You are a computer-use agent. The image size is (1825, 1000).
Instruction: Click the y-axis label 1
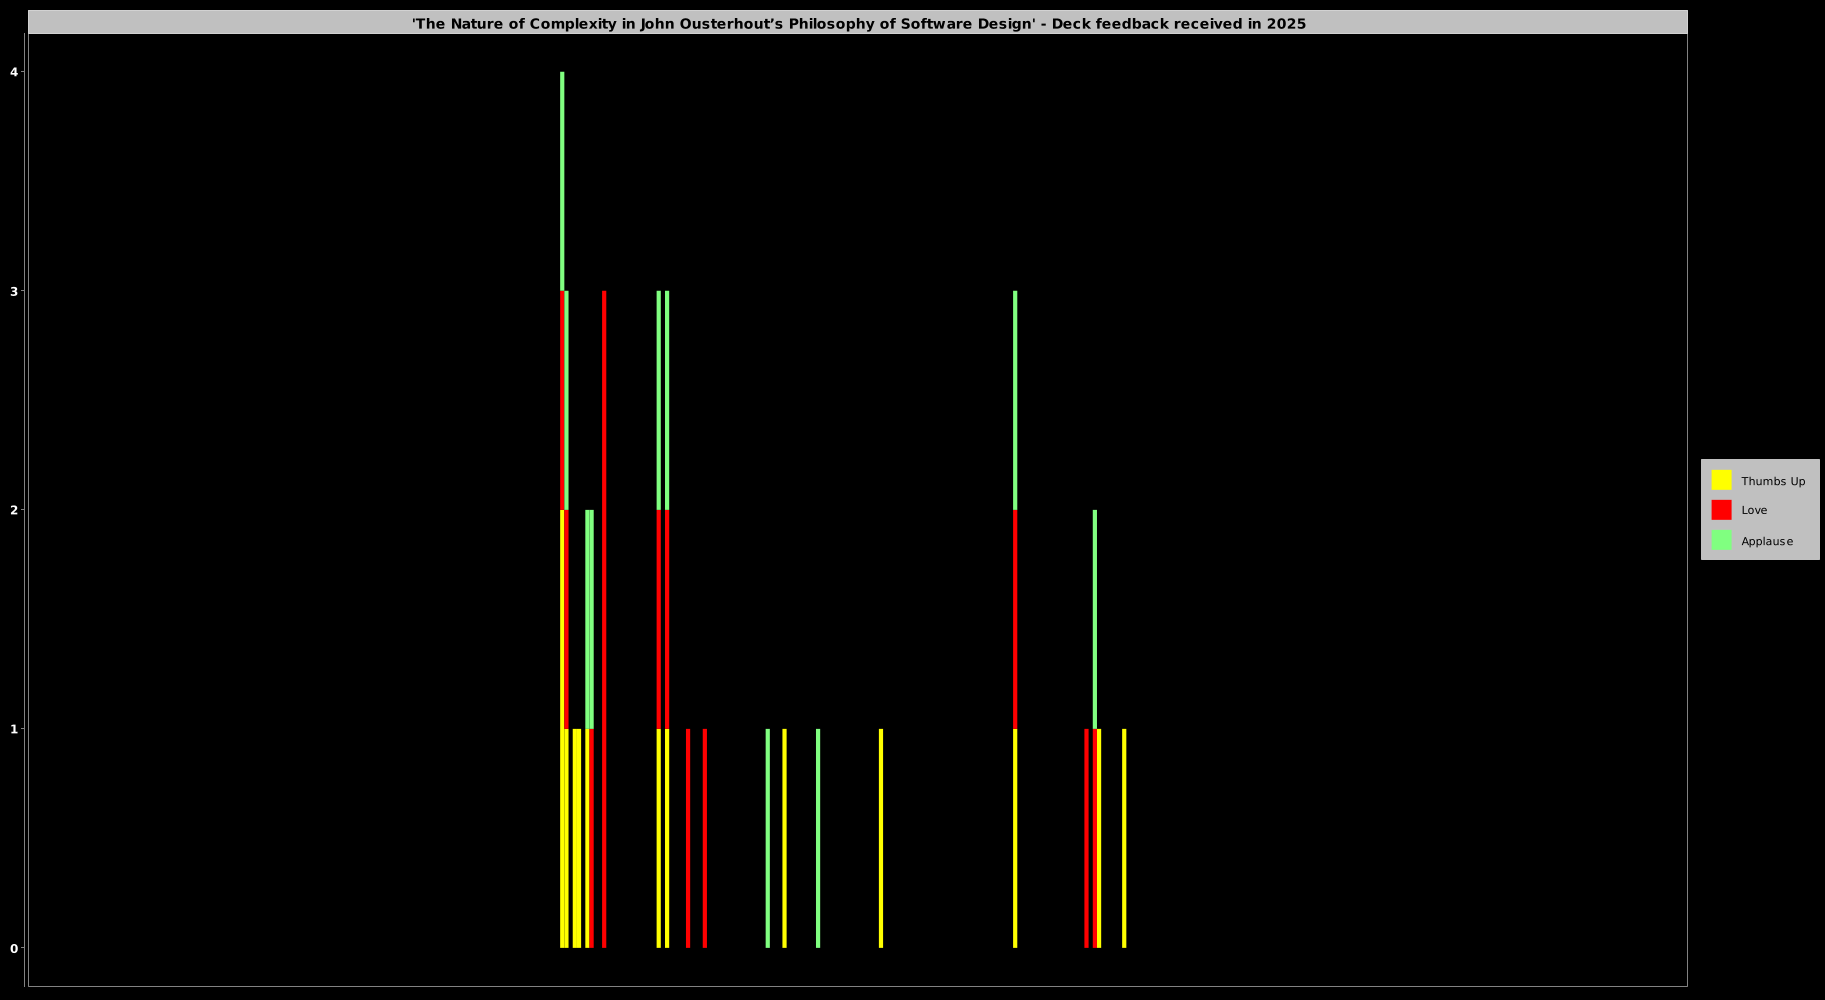[x=14, y=729]
